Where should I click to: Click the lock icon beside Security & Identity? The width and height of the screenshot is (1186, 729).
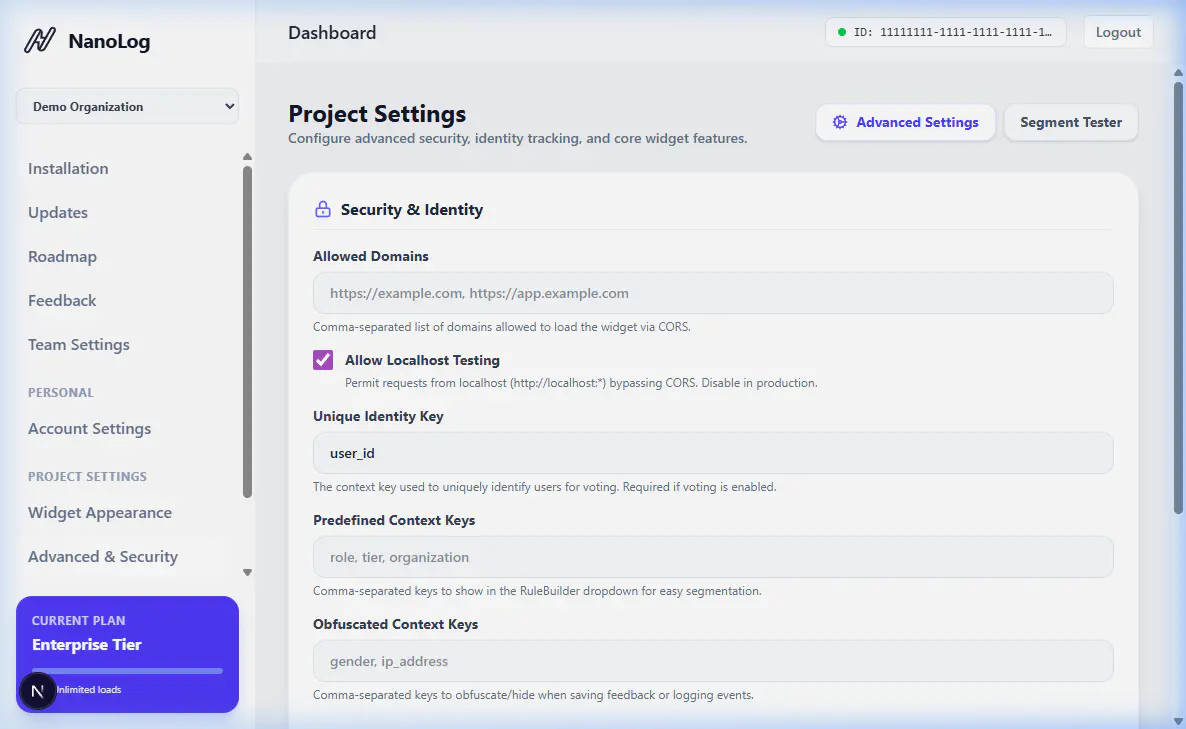coord(323,210)
